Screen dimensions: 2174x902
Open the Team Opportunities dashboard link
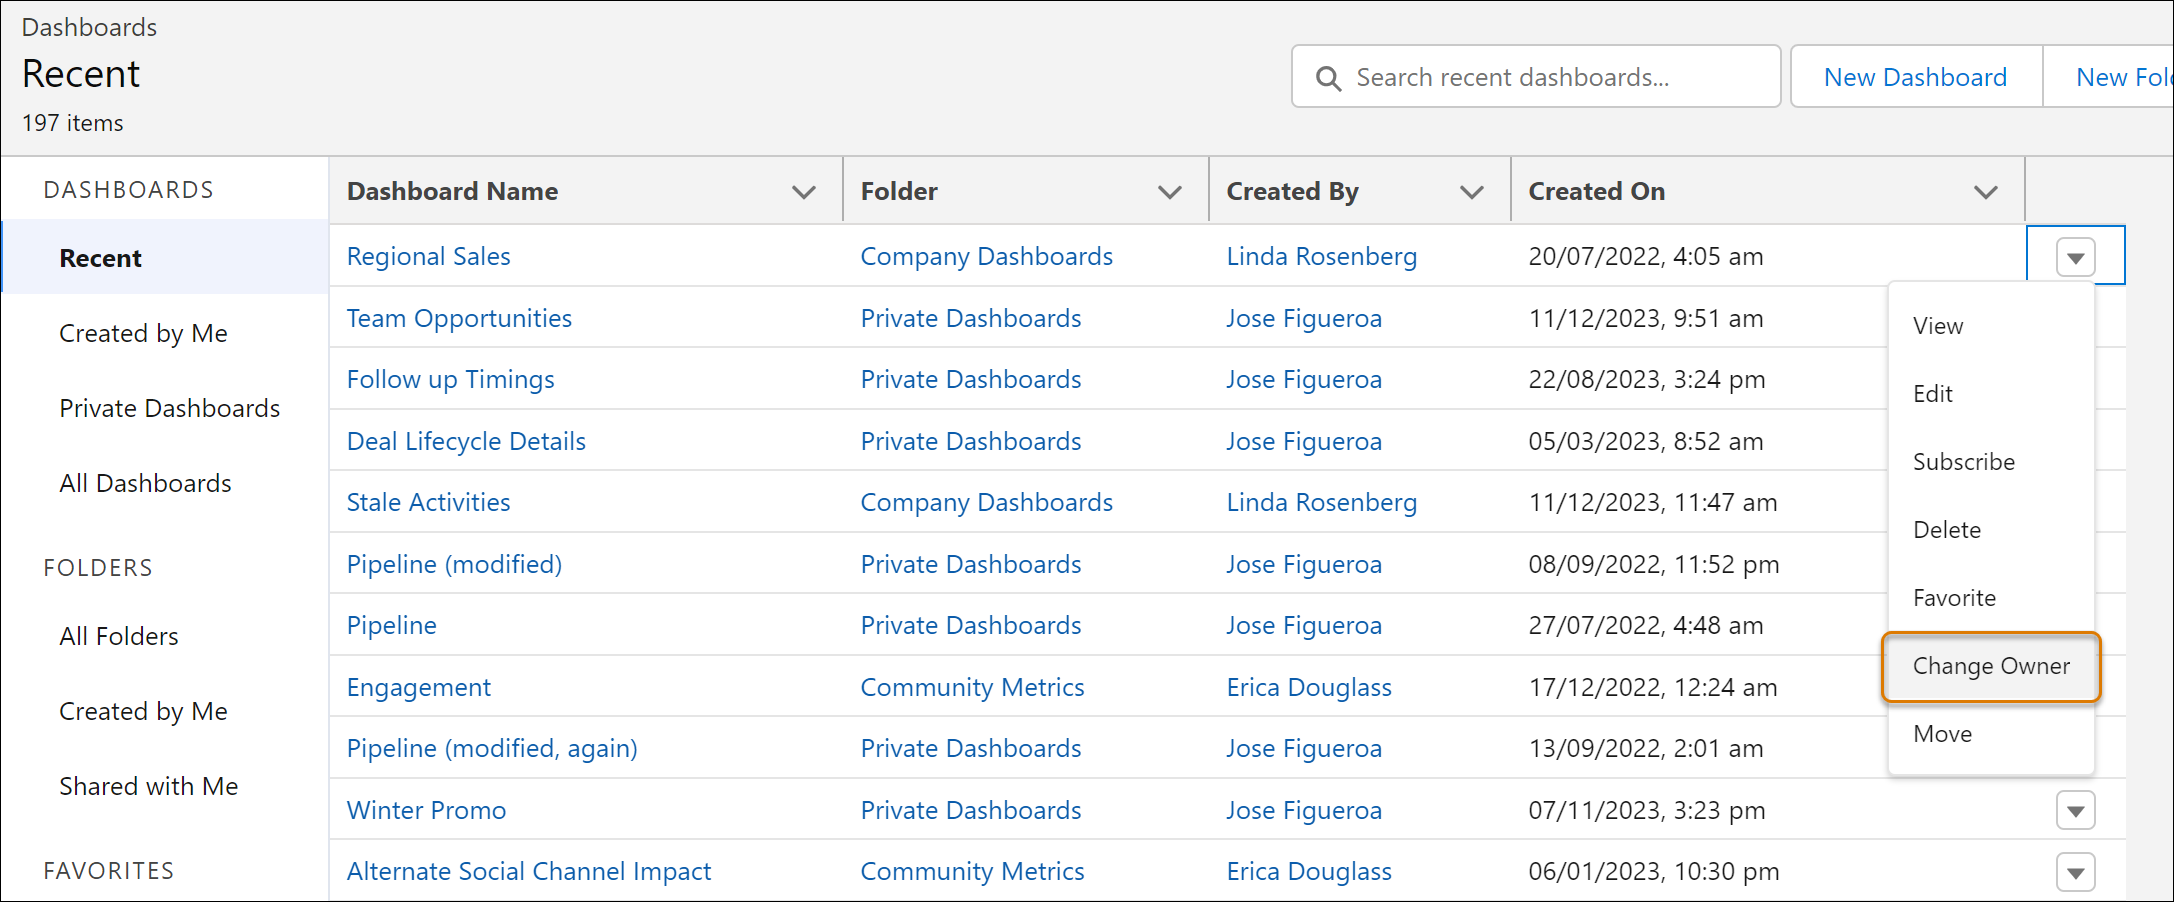[x=459, y=319]
